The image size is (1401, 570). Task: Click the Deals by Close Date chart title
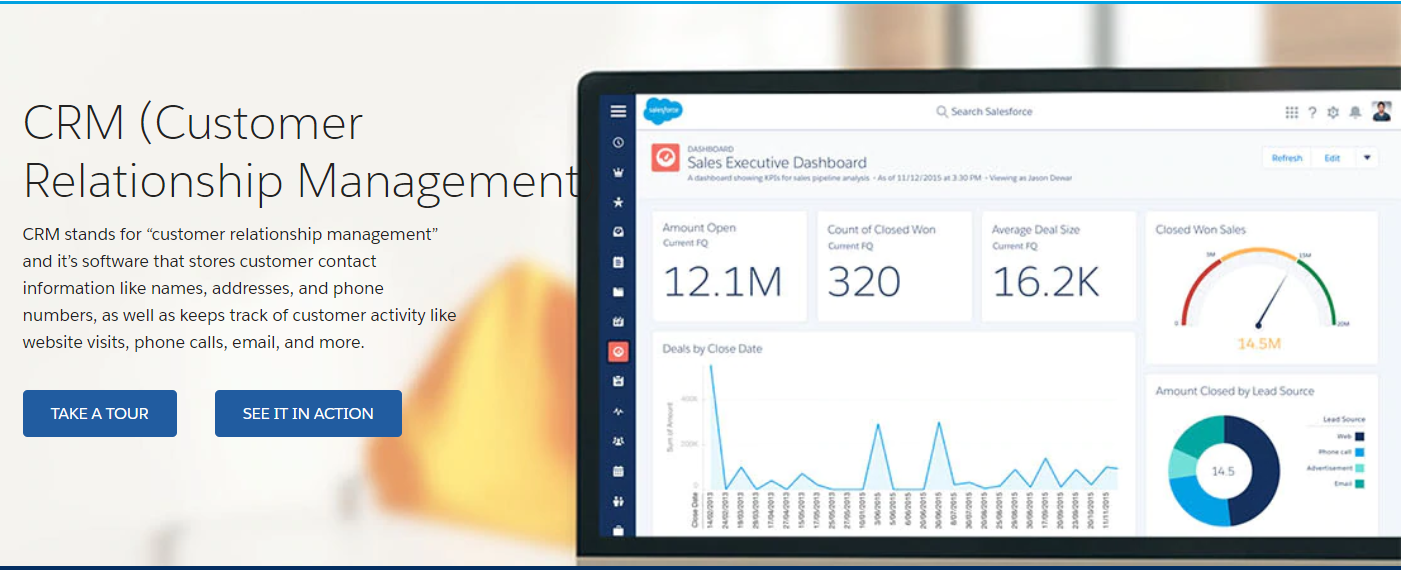(x=712, y=349)
